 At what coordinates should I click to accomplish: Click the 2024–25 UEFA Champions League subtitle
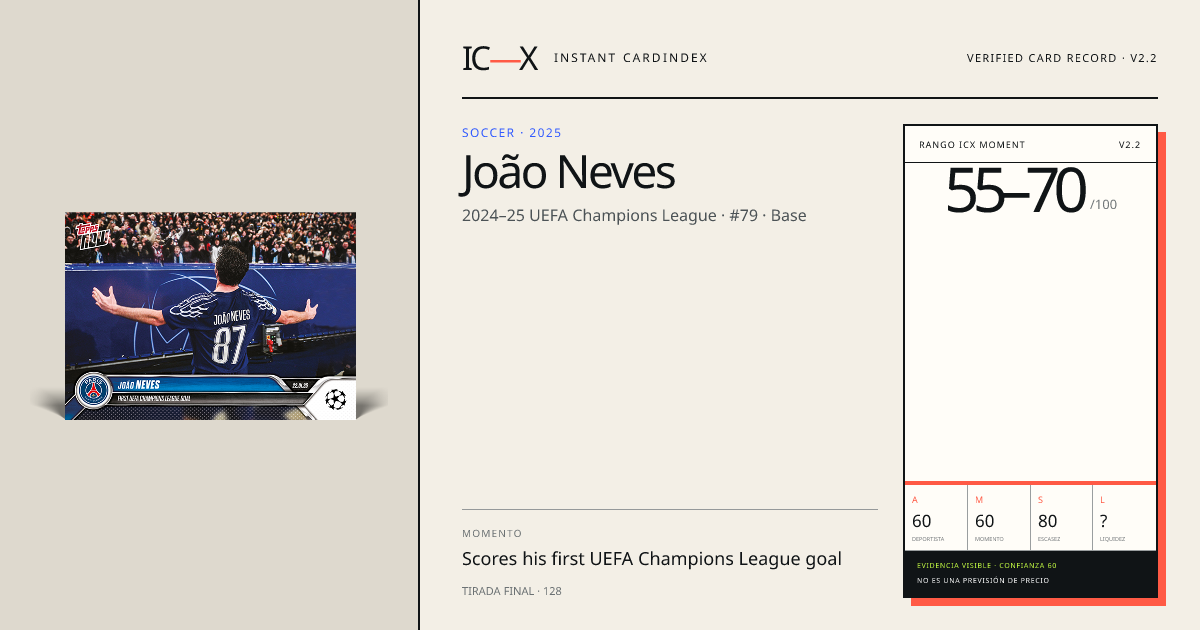tap(634, 215)
